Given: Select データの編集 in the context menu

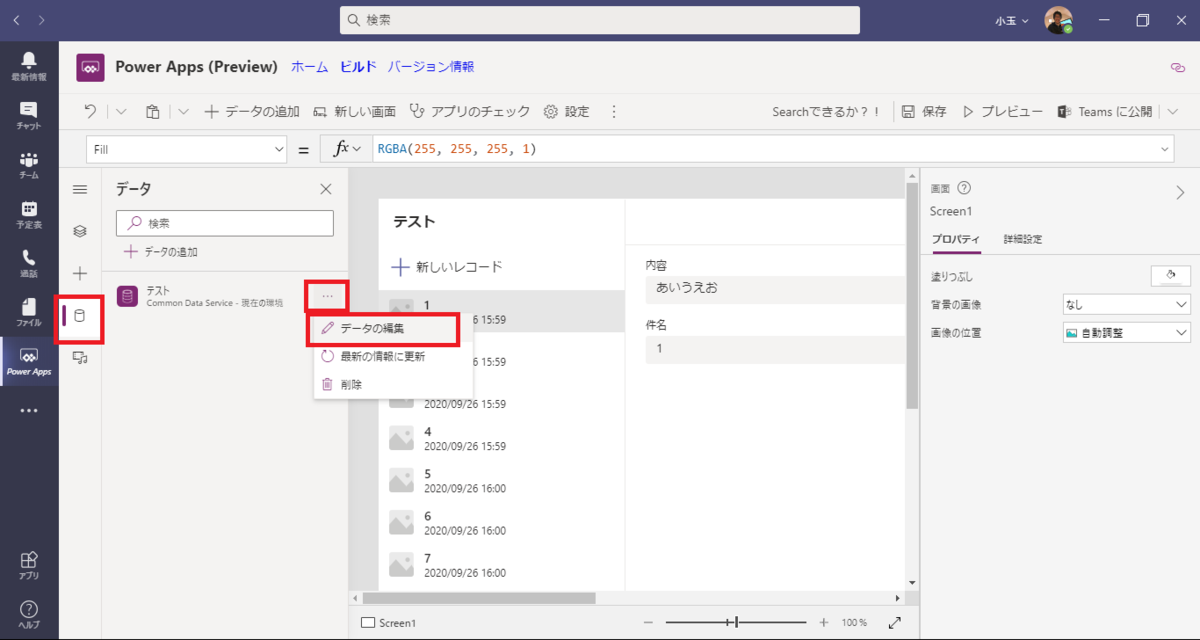Looking at the screenshot, I should (386, 328).
